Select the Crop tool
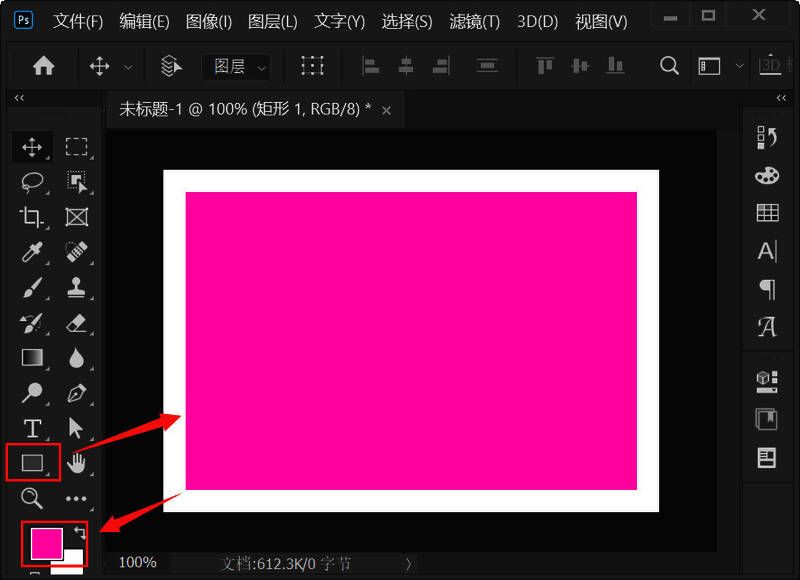This screenshot has height=580, width=800. (31, 217)
